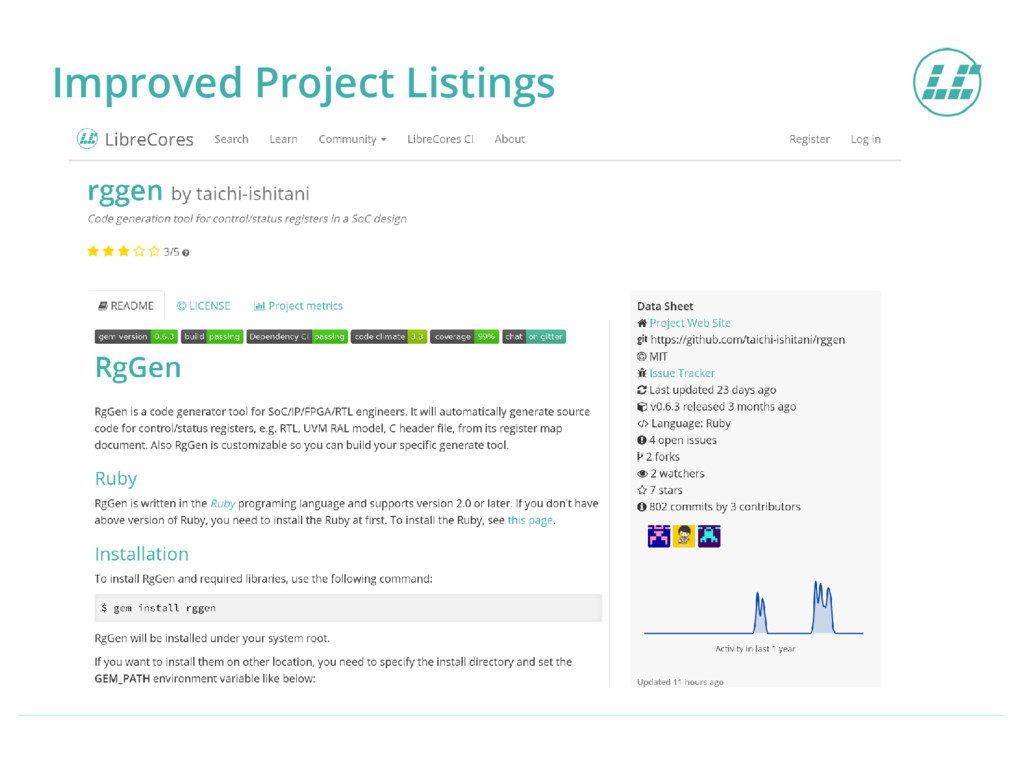This screenshot has height=768, width=1024.
Task: Open the Project Web Site link
Action: [690, 323]
